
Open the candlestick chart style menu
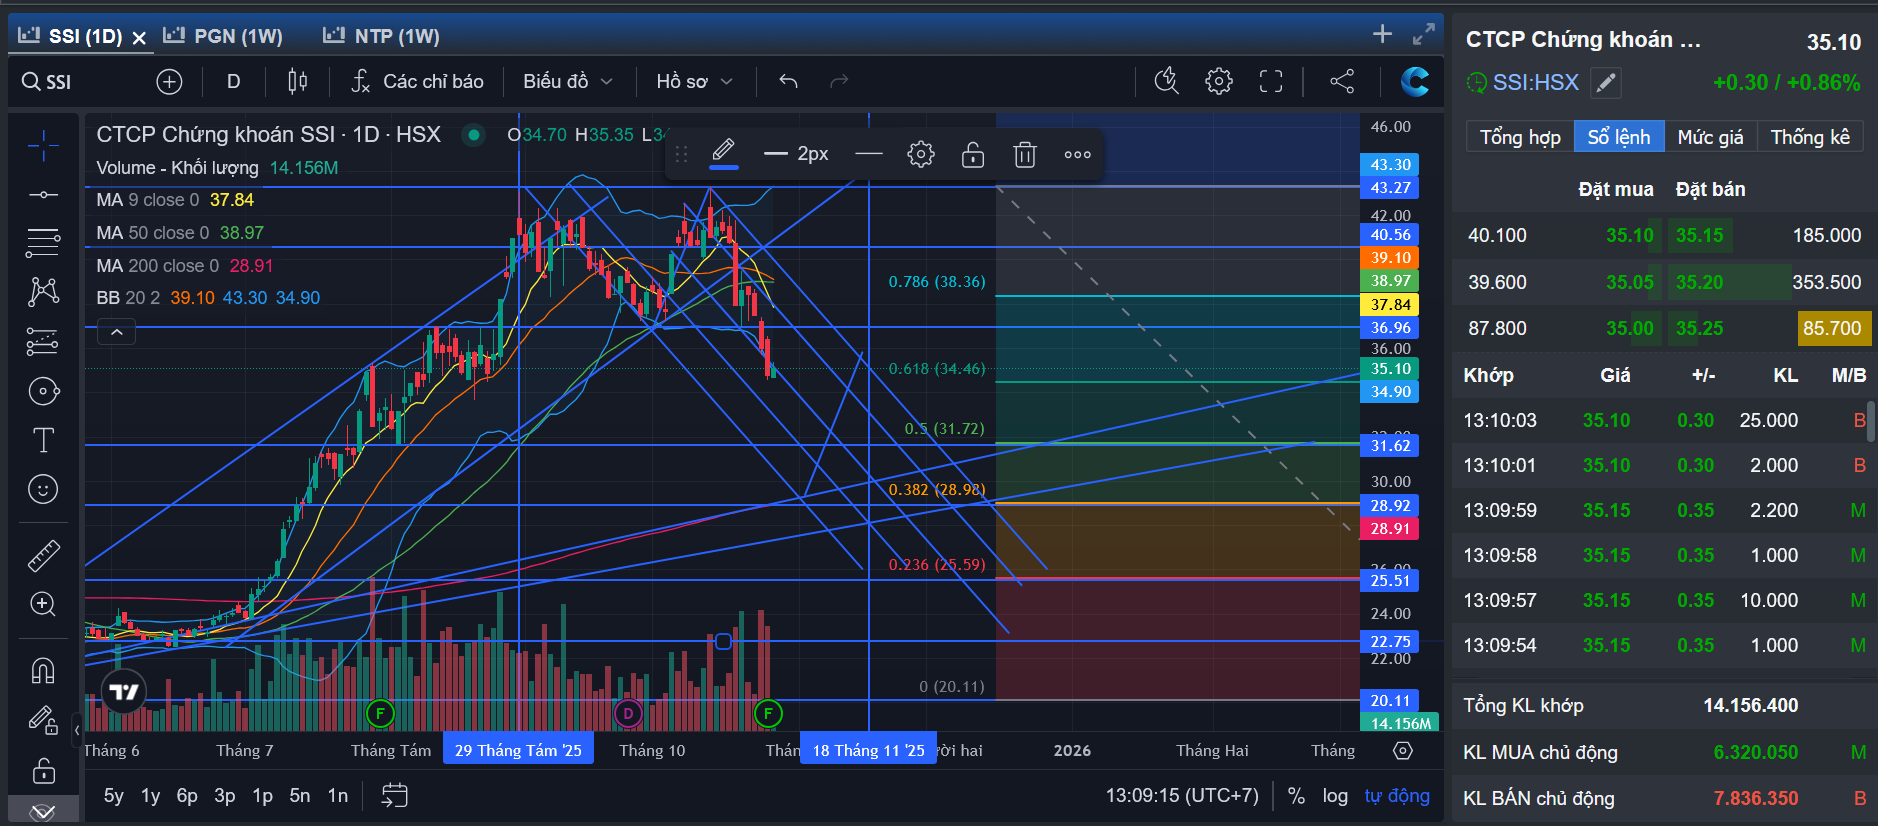pyautogui.click(x=297, y=81)
